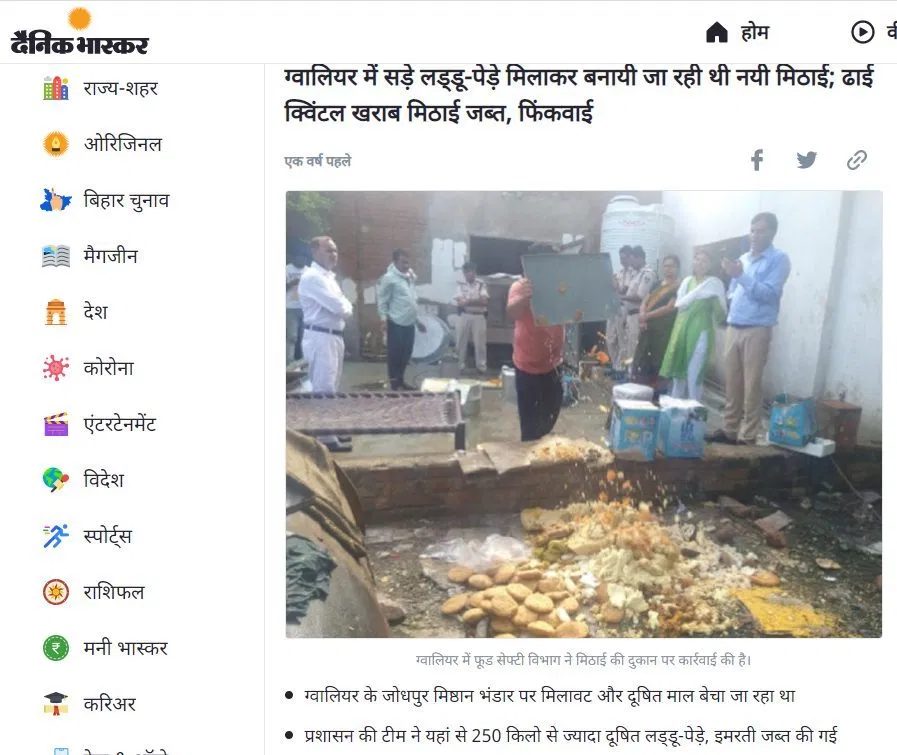Click the article headline about ग्वालियर
The image size is (897, 755).
pyautogui.click(x=579, y=94)
